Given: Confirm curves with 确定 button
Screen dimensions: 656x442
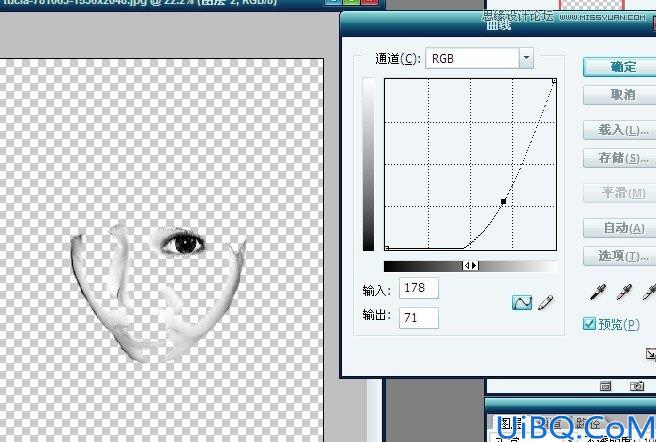Looking at the screenshot, I should 620,67.
